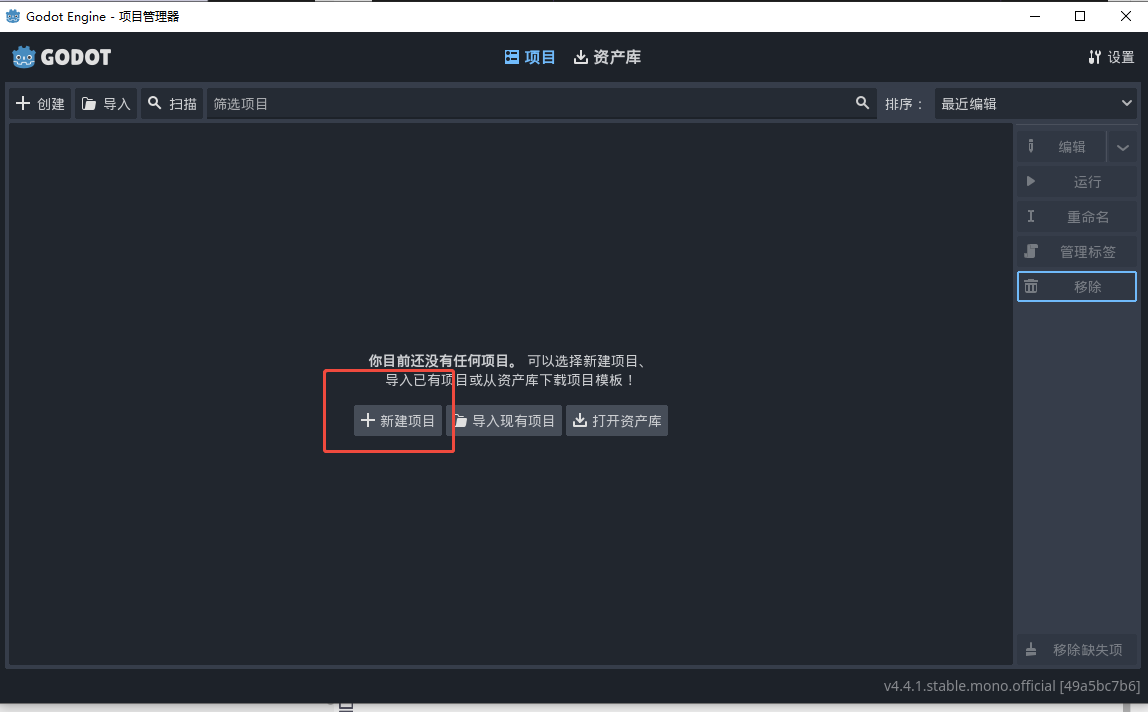The image size is (1148, 712).
Task: Minimize the Godot Engine window
Action: pyautogui.click(x=1035, y=16)
